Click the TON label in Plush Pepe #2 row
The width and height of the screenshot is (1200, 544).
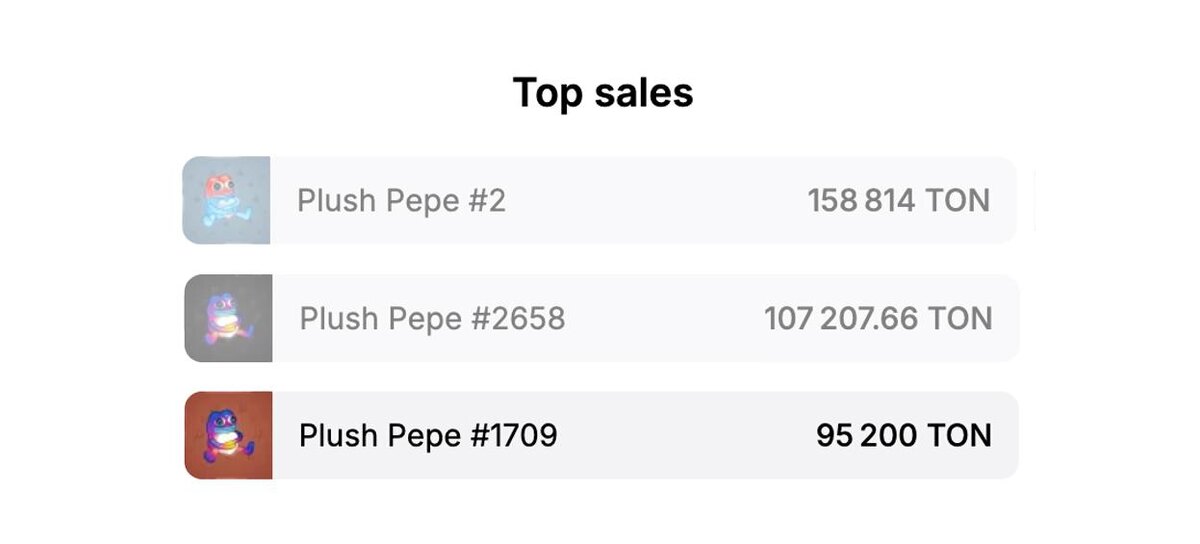point(957,201)
